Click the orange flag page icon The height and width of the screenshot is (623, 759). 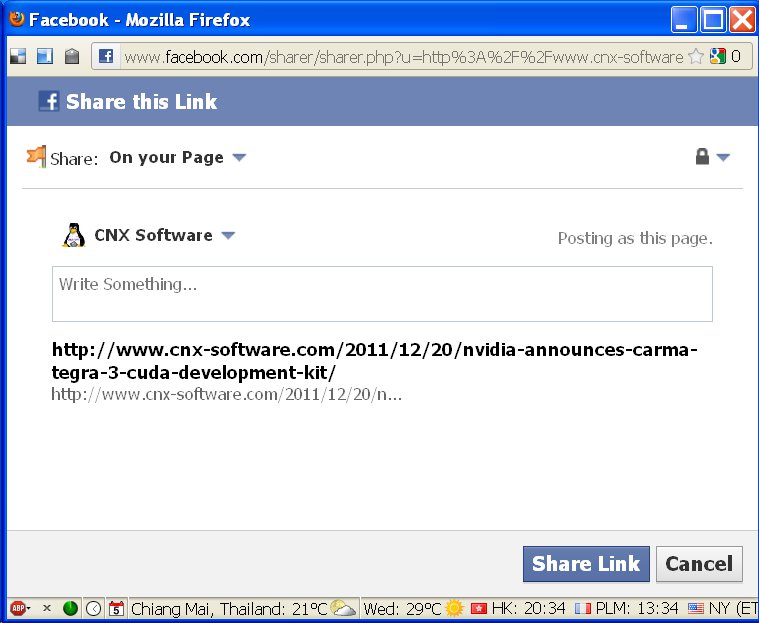(37, 156)
